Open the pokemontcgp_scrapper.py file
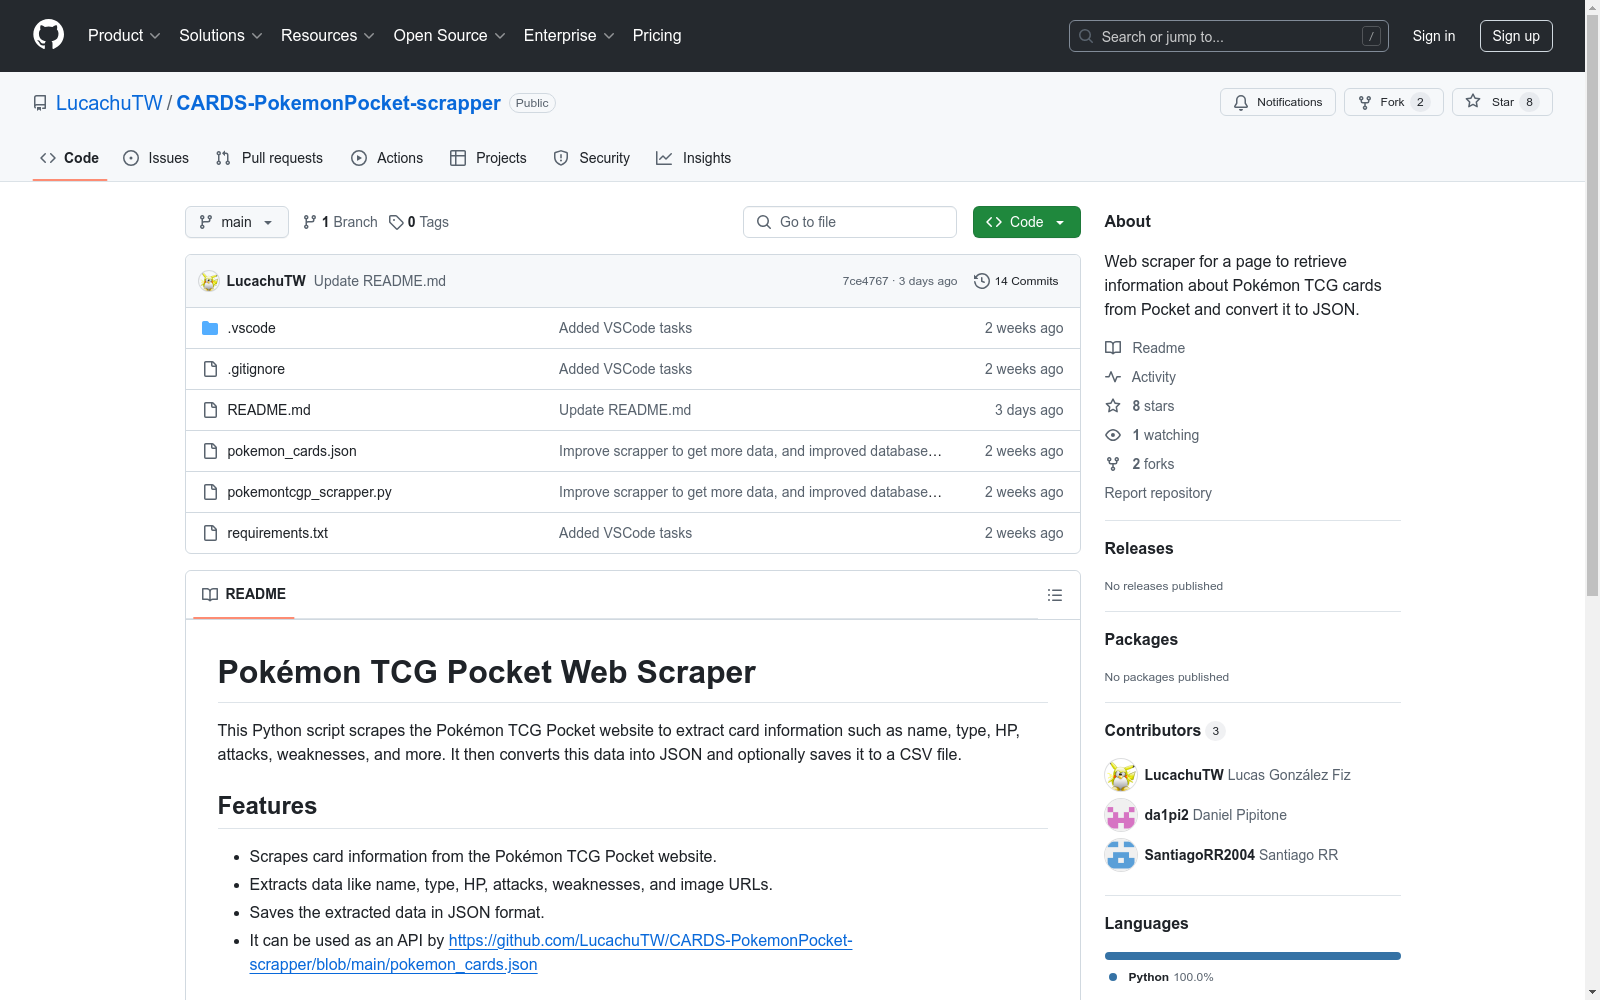The width and height of the screenshot is (1600, 1000). (x=309, y=492)
